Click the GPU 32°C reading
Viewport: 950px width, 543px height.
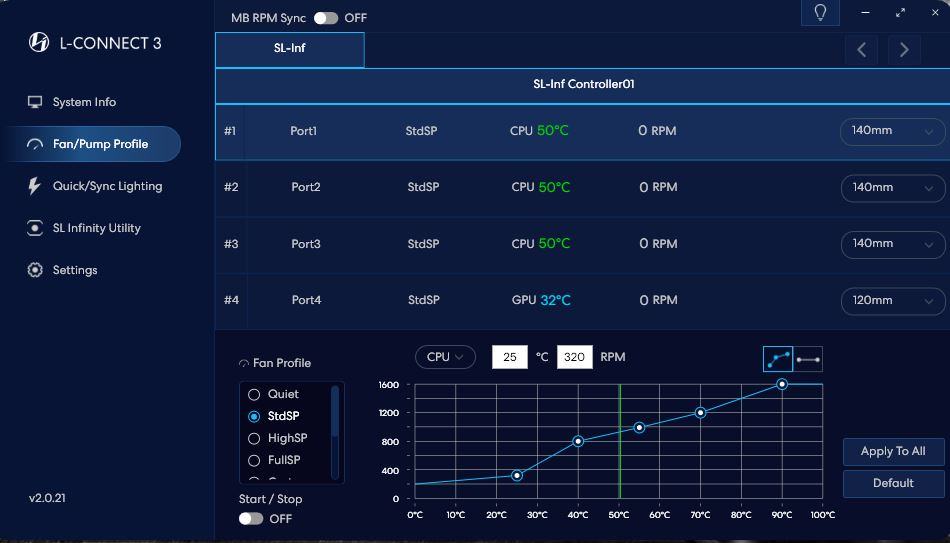pos(541,301)
